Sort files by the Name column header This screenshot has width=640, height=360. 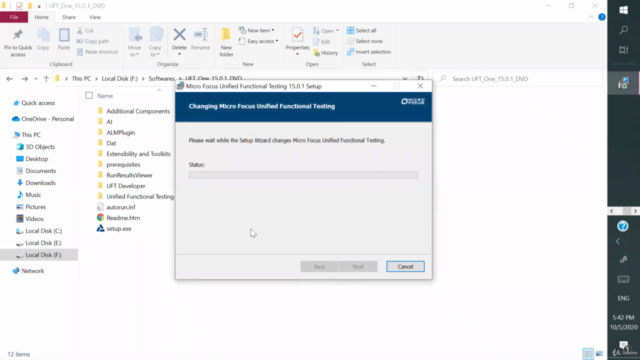(x=105, y=96)
